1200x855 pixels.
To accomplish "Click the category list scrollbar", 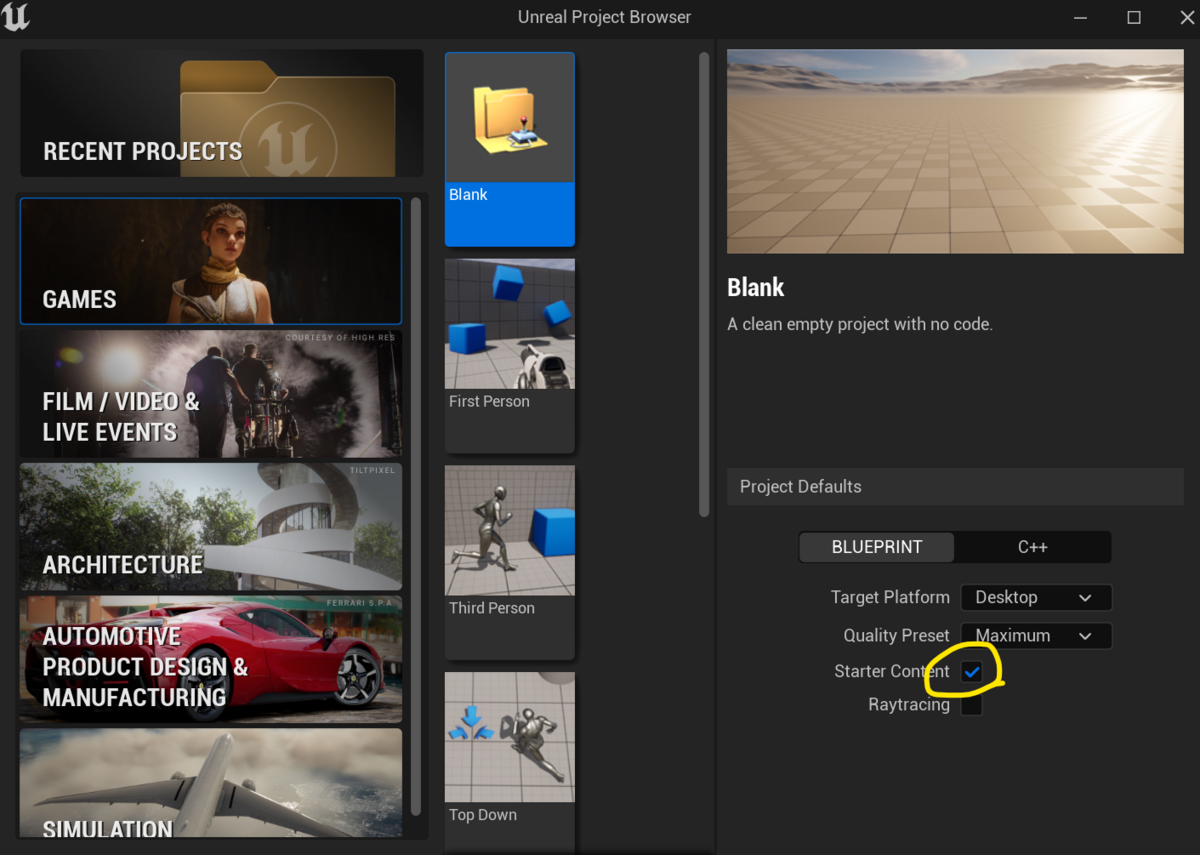I will (x=416, y=506).
